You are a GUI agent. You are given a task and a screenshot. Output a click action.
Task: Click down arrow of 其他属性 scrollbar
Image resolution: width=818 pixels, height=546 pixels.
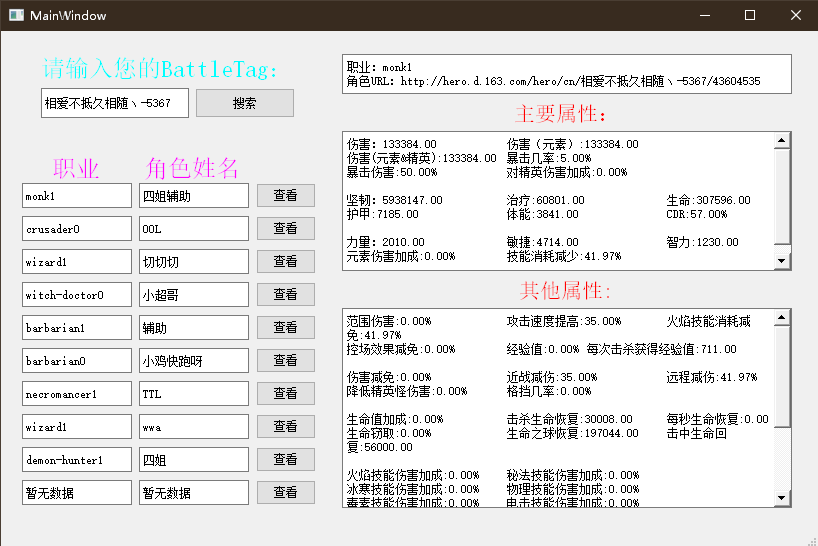[x=781, y=498]
